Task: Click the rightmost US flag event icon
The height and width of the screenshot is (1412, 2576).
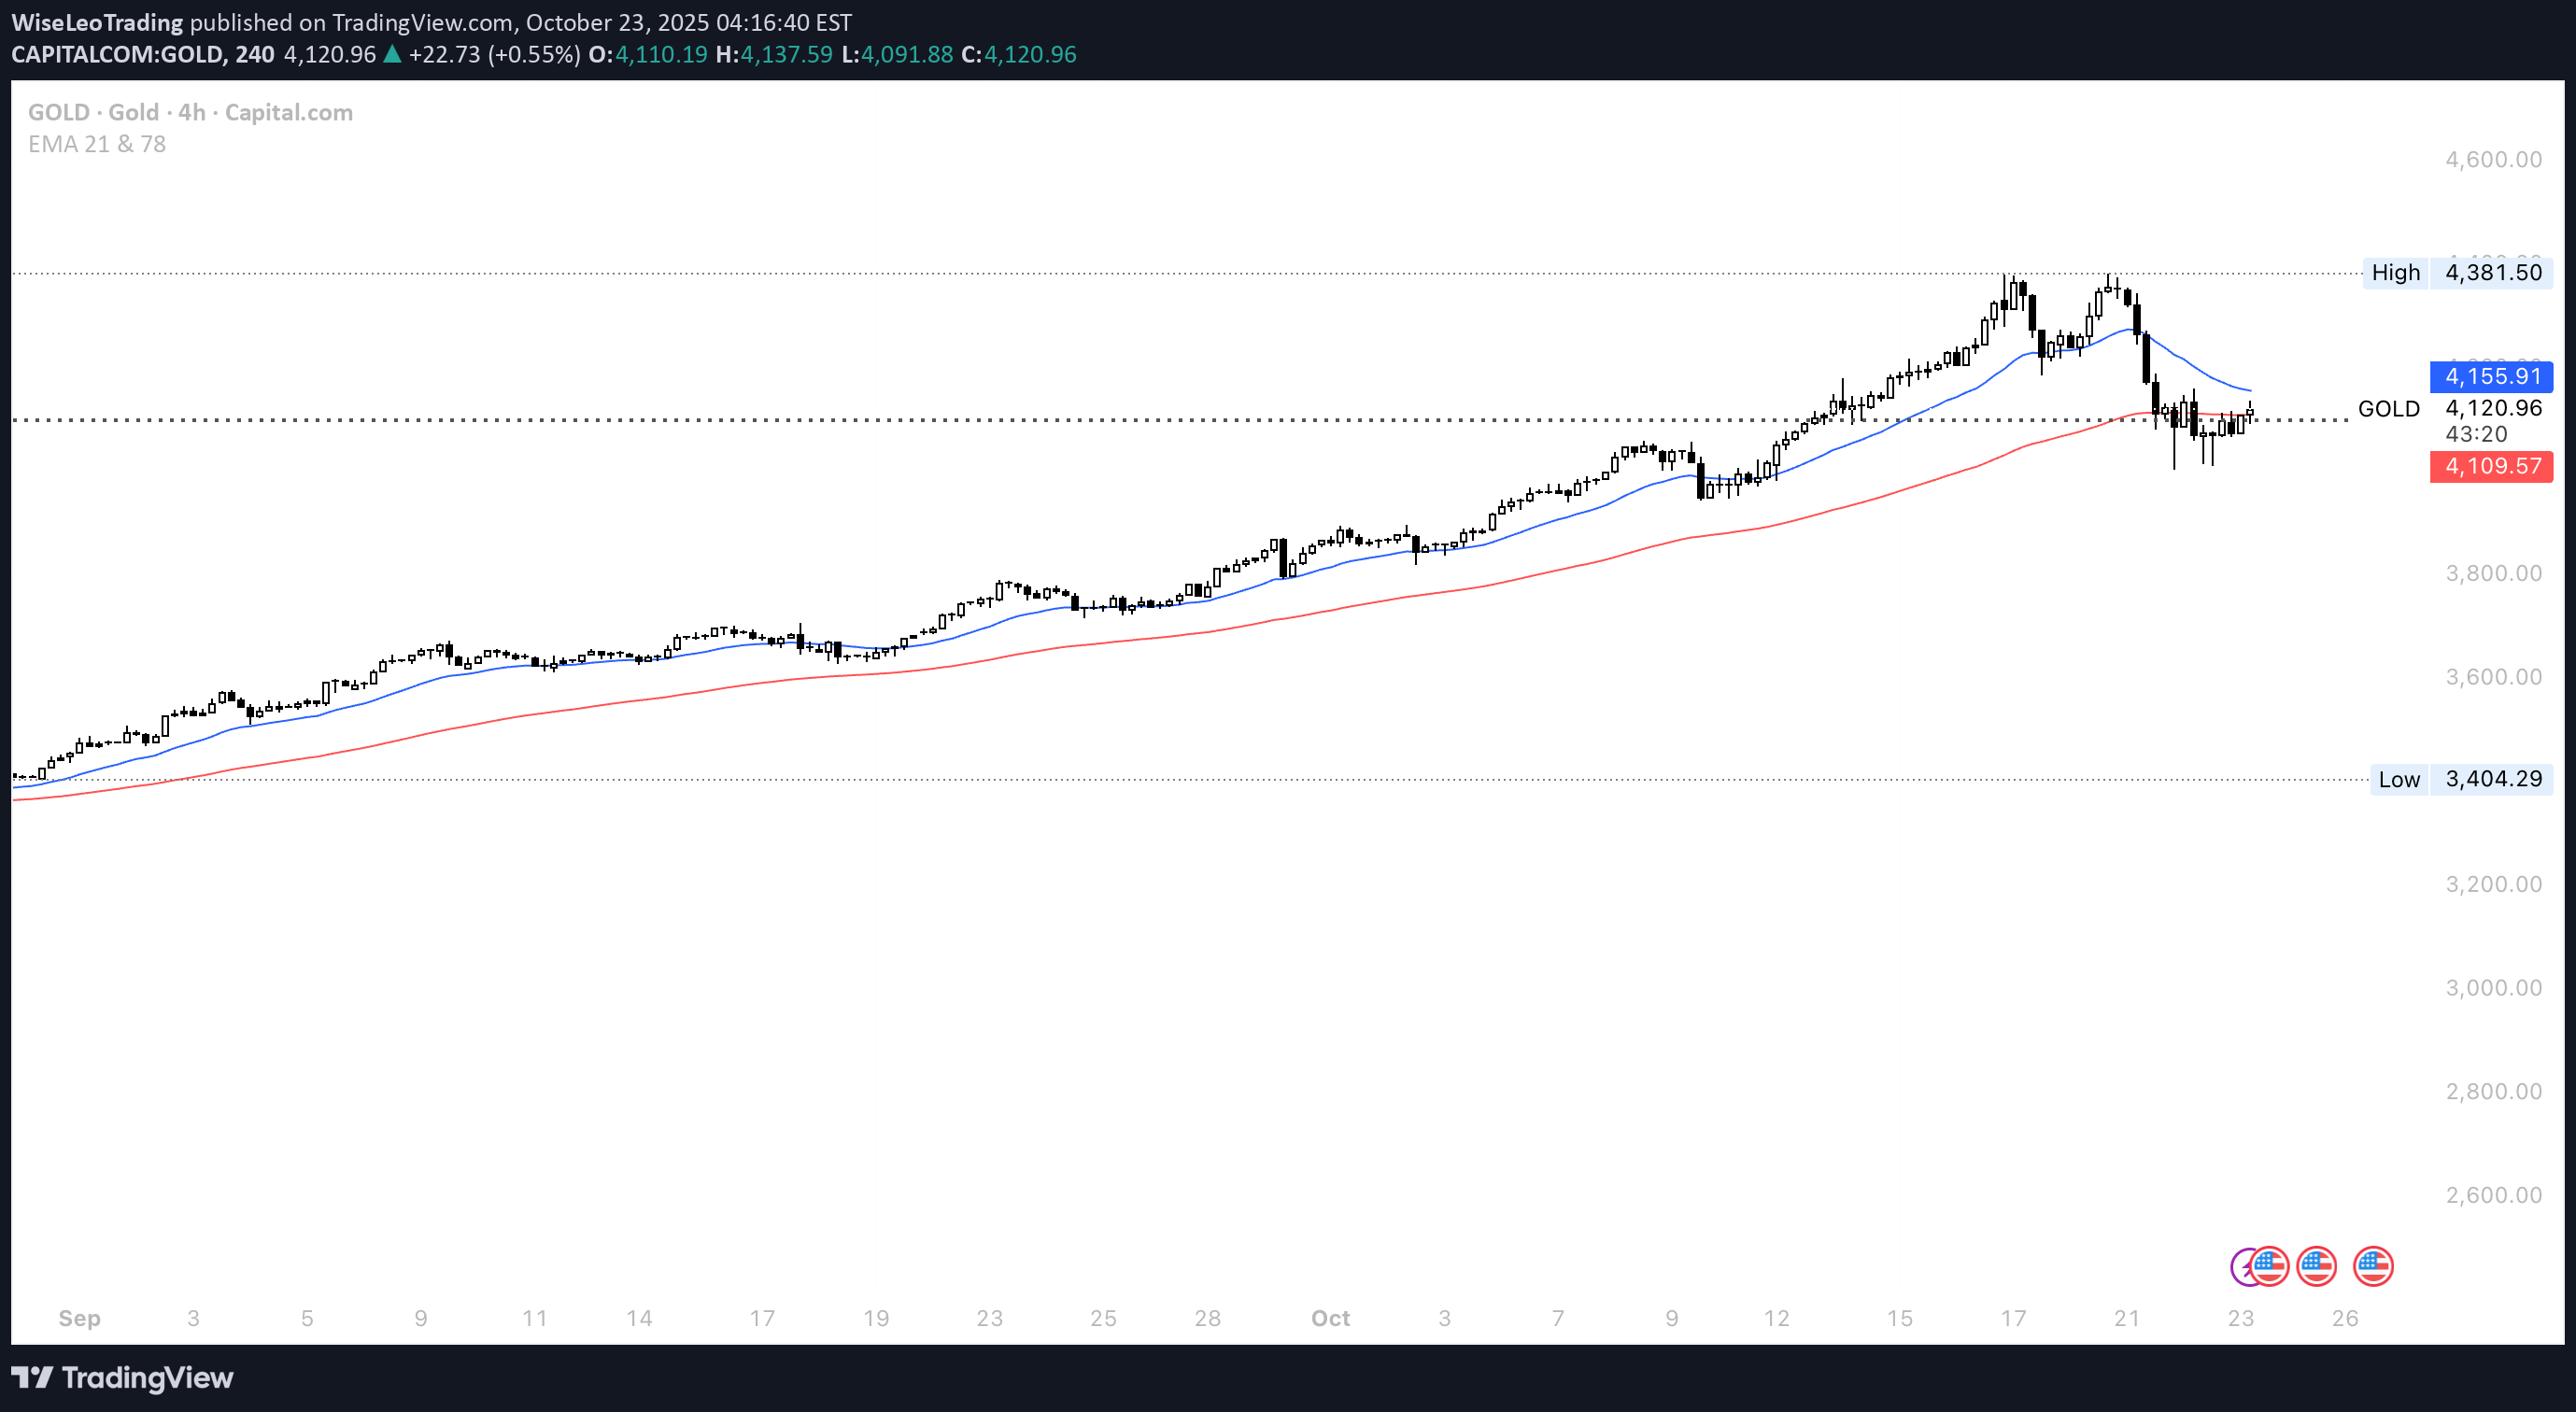Action: (2373, 1267)
